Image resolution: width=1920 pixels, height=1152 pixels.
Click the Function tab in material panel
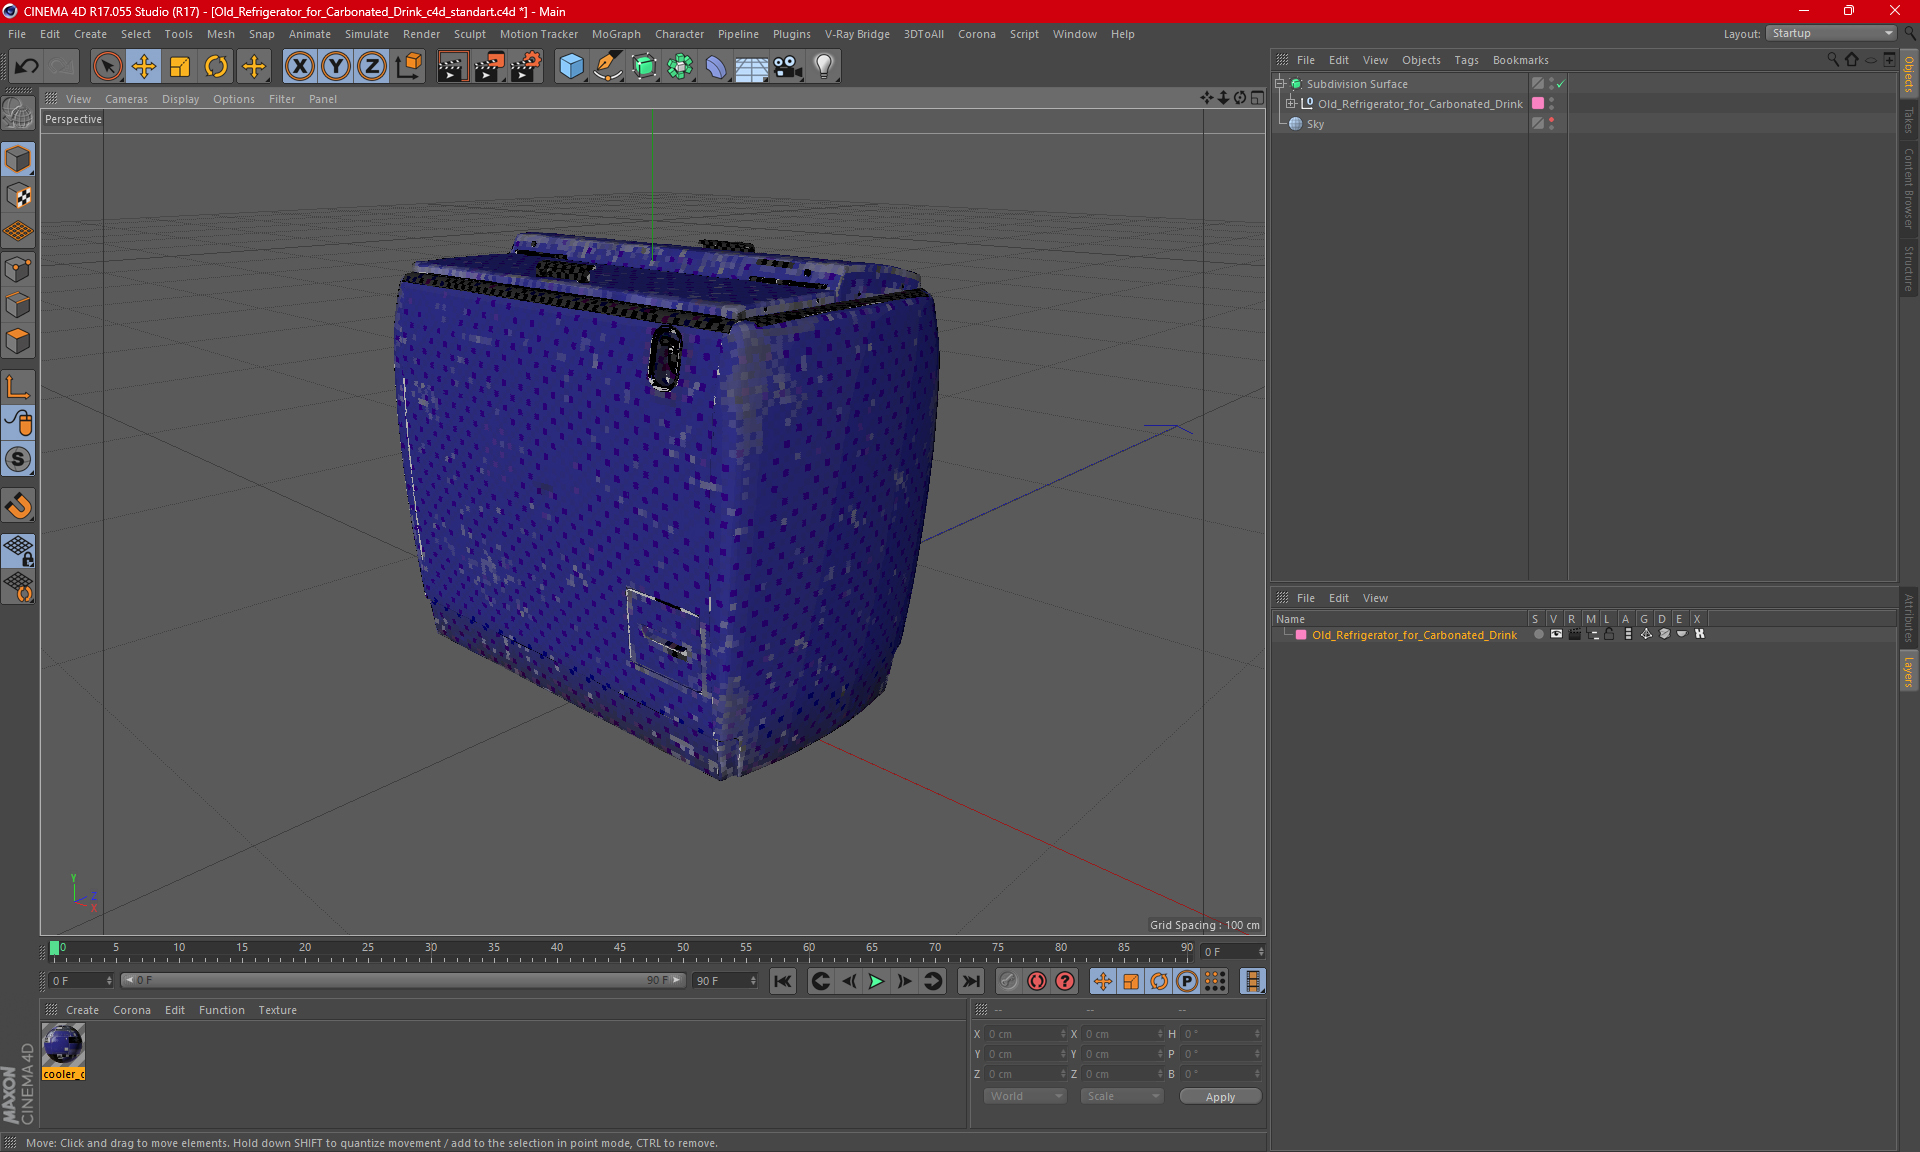(x=221, y=1009)
